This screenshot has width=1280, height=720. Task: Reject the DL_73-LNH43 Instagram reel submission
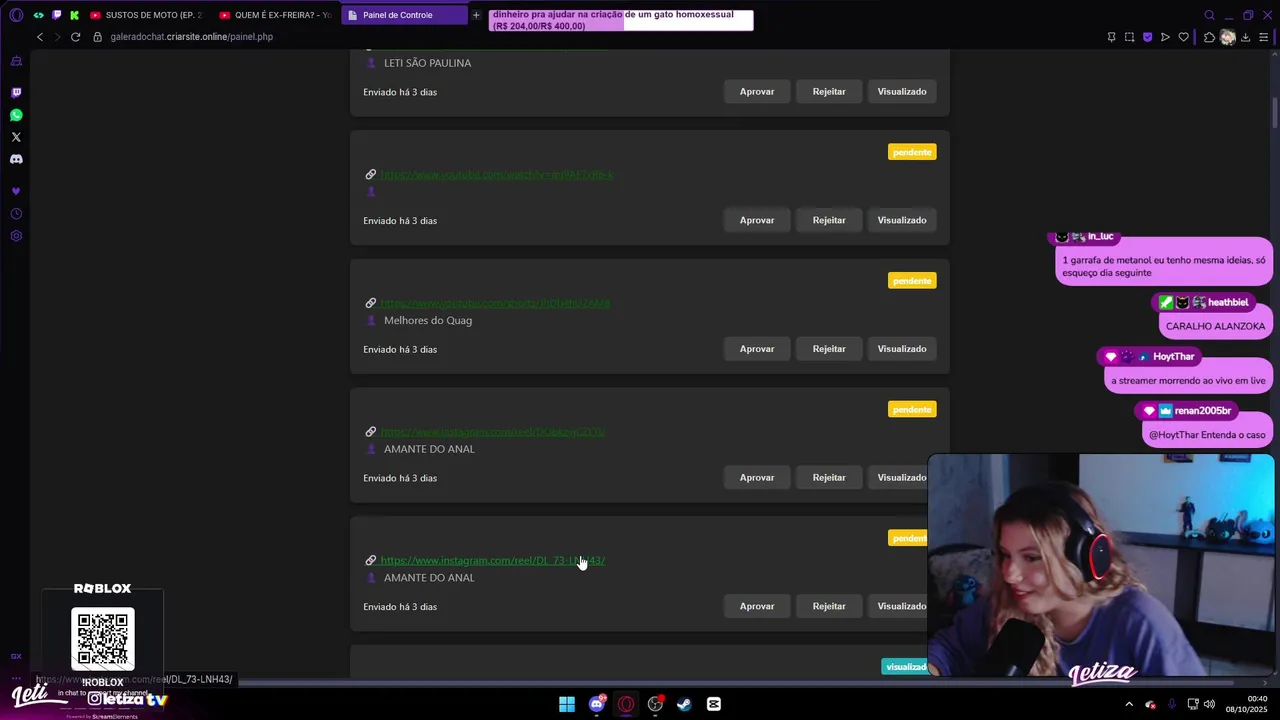[829, 606]
